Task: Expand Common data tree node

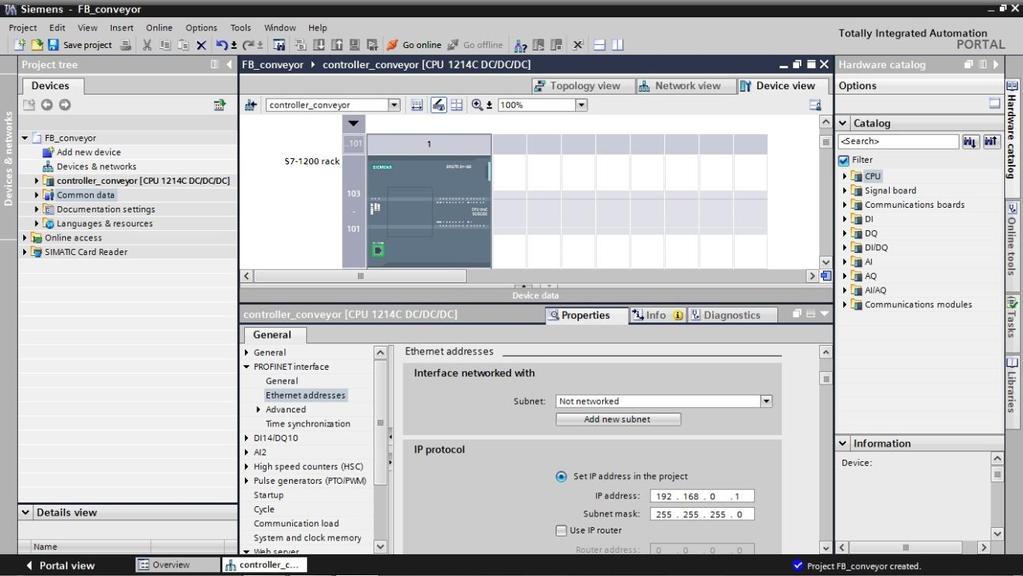Action: tap(37, 195)
